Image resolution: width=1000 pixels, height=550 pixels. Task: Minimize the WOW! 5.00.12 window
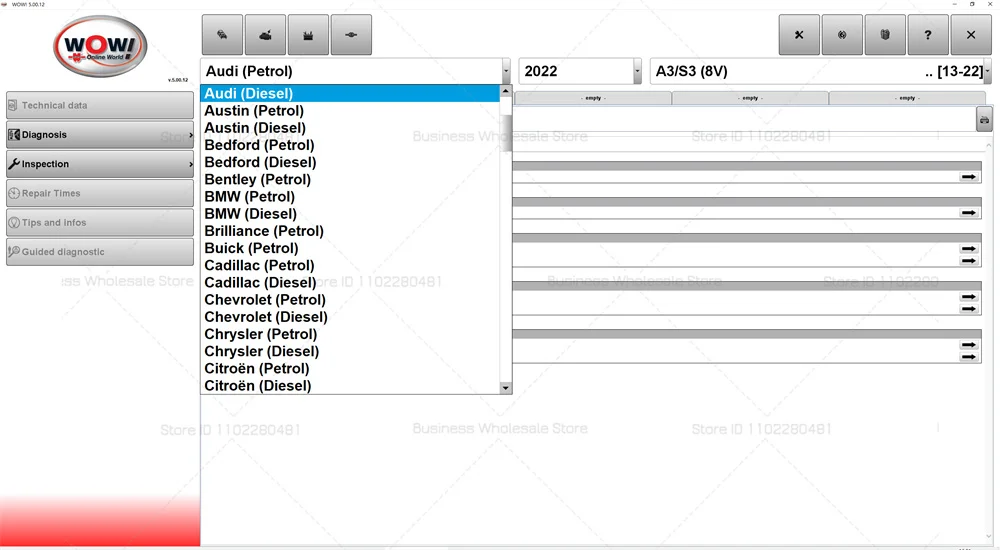pos(954,4)
